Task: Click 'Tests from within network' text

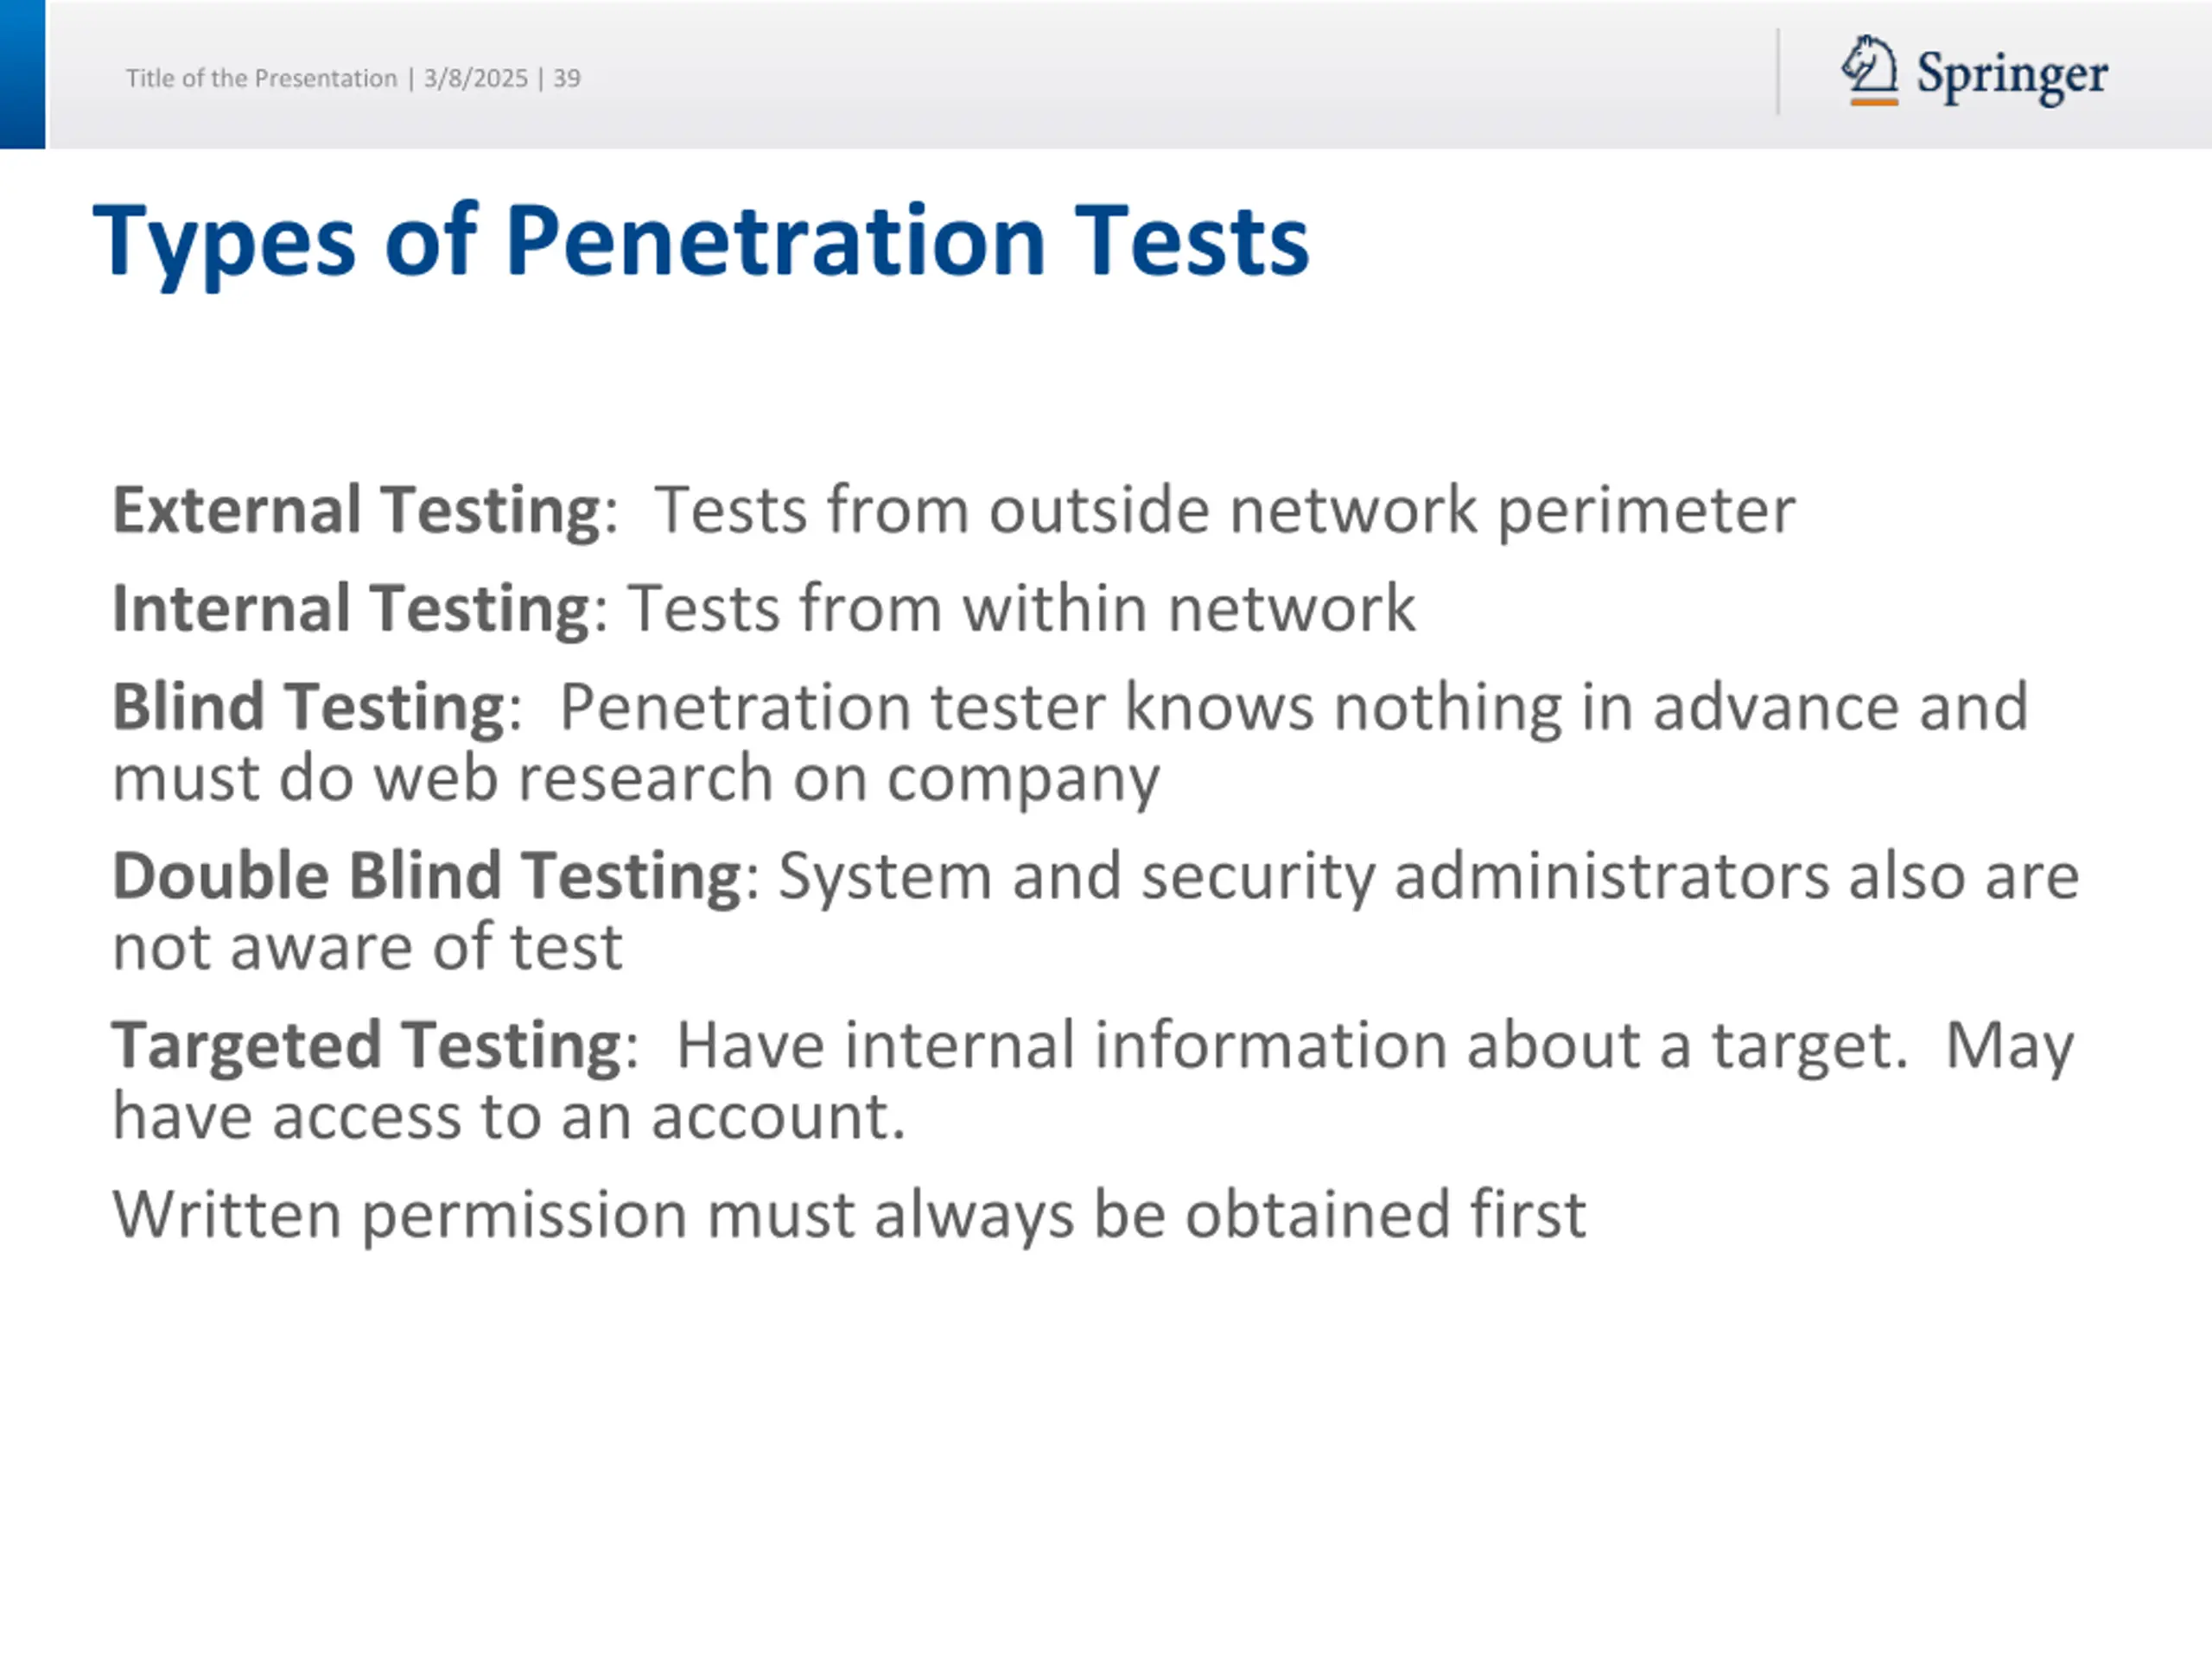Action: (1021, 608)
